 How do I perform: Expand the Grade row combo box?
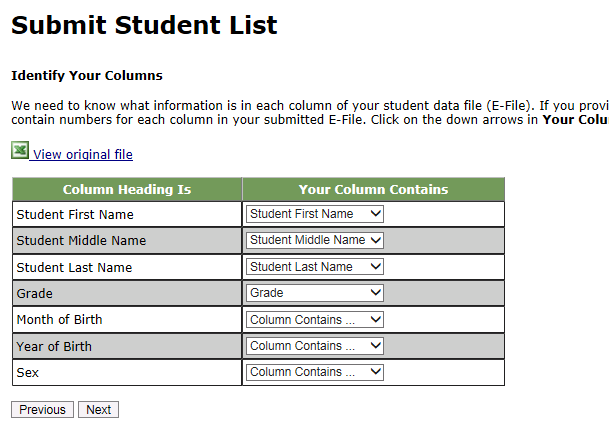click(x=314, y=293)
